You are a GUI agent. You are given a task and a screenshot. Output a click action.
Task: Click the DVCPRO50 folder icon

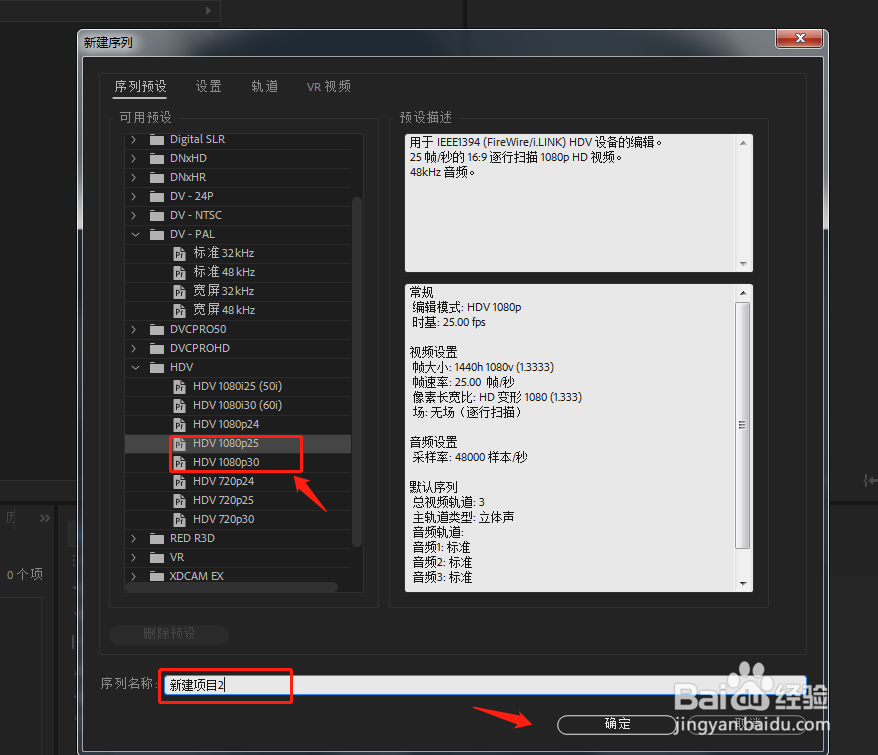156,329
